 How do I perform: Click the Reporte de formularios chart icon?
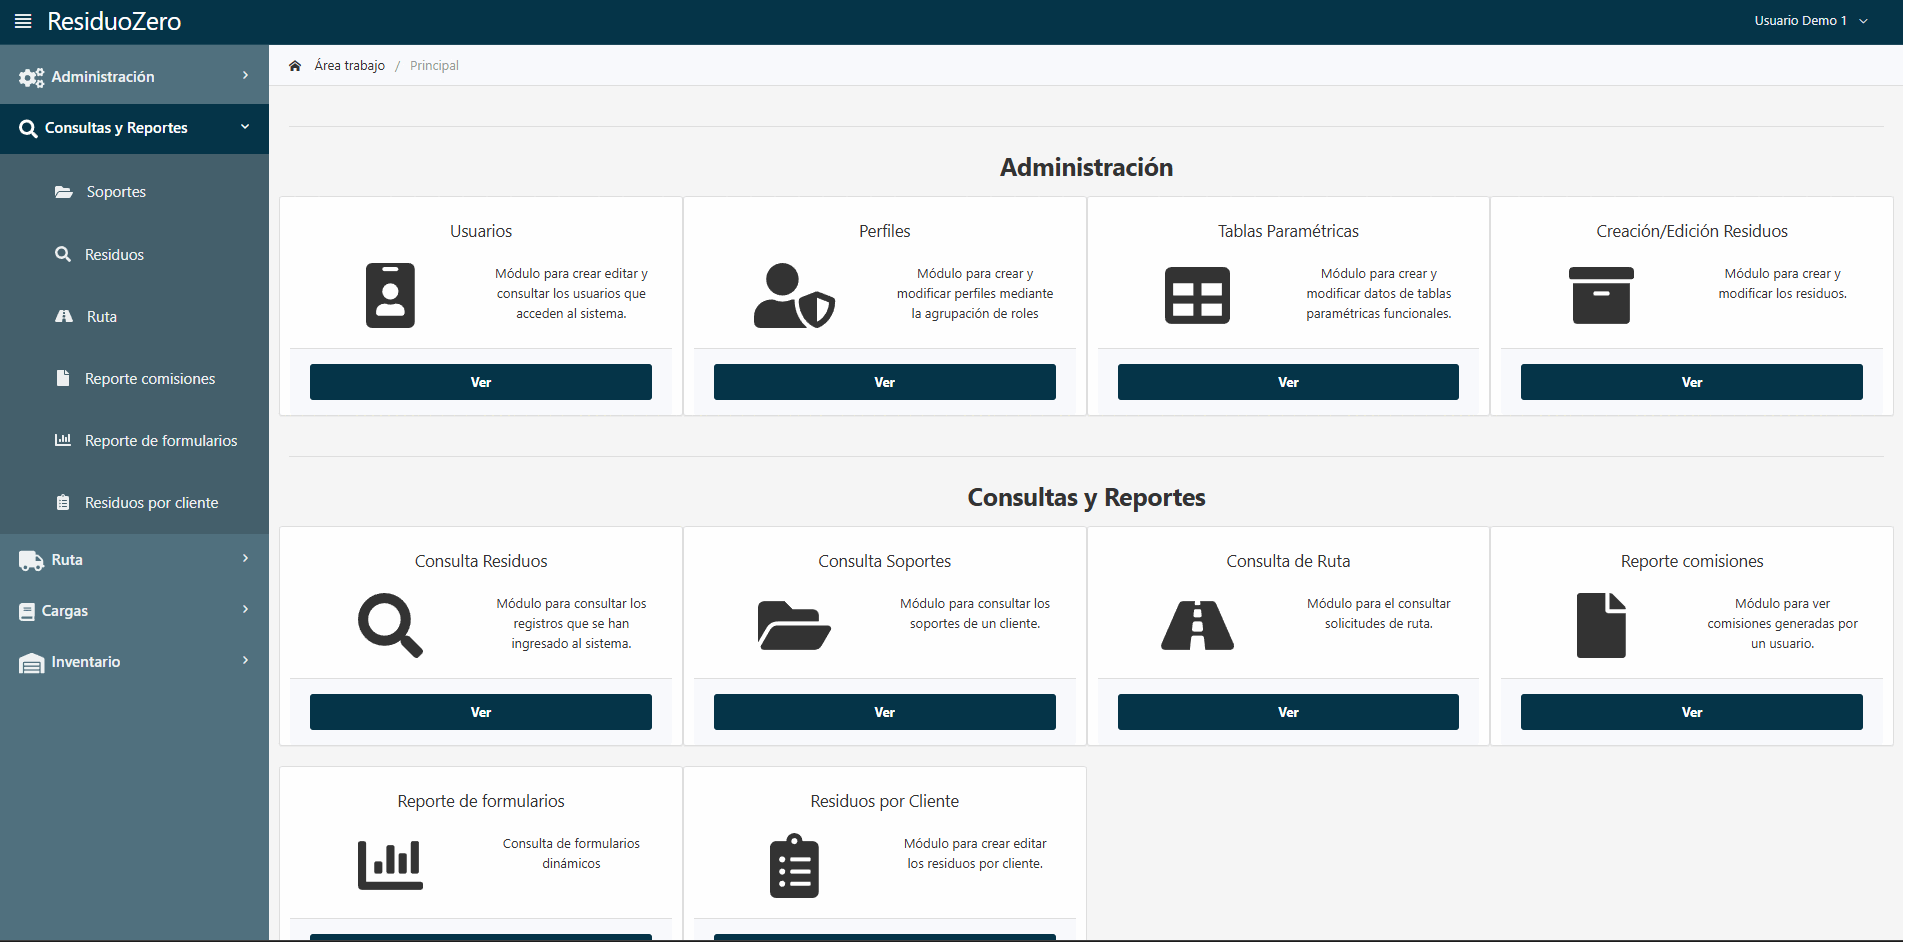click(x=390, y=865)
